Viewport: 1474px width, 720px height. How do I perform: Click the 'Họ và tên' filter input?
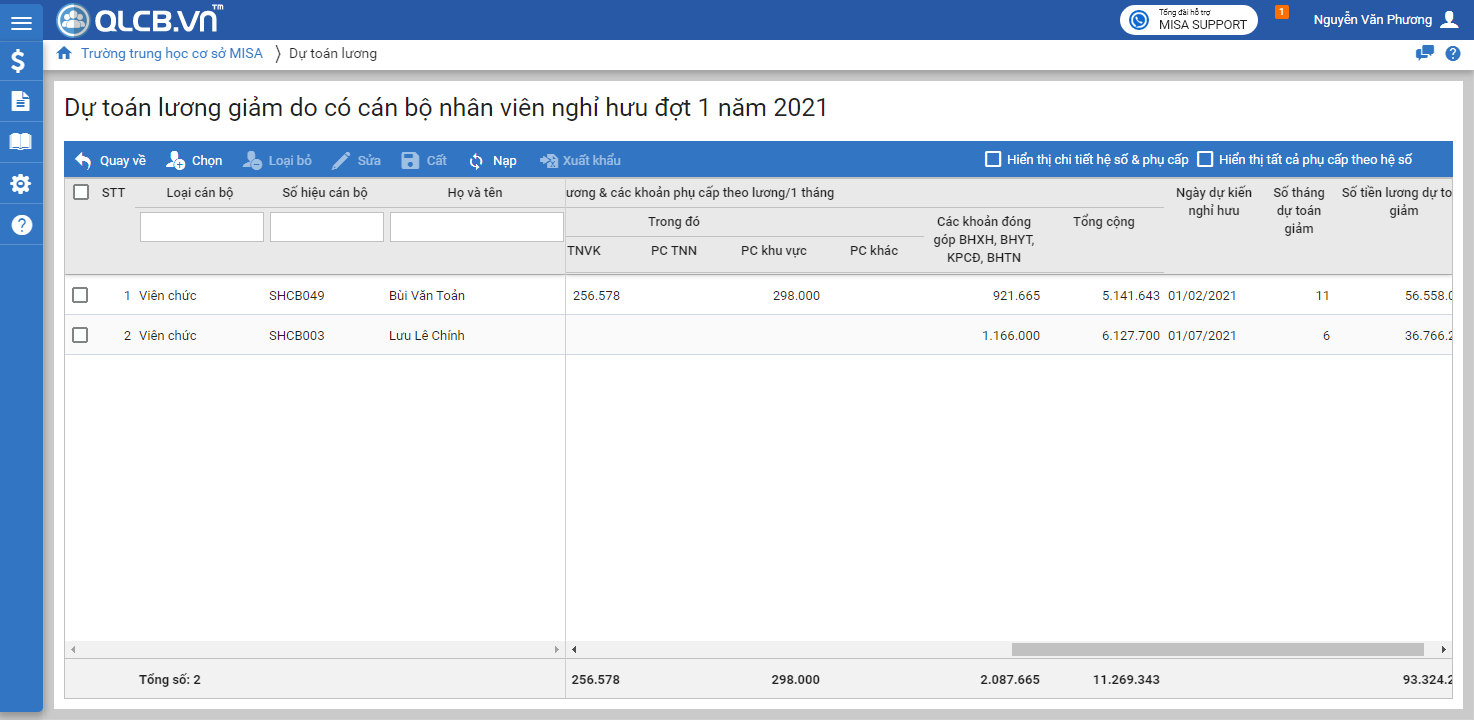point(476,227)
